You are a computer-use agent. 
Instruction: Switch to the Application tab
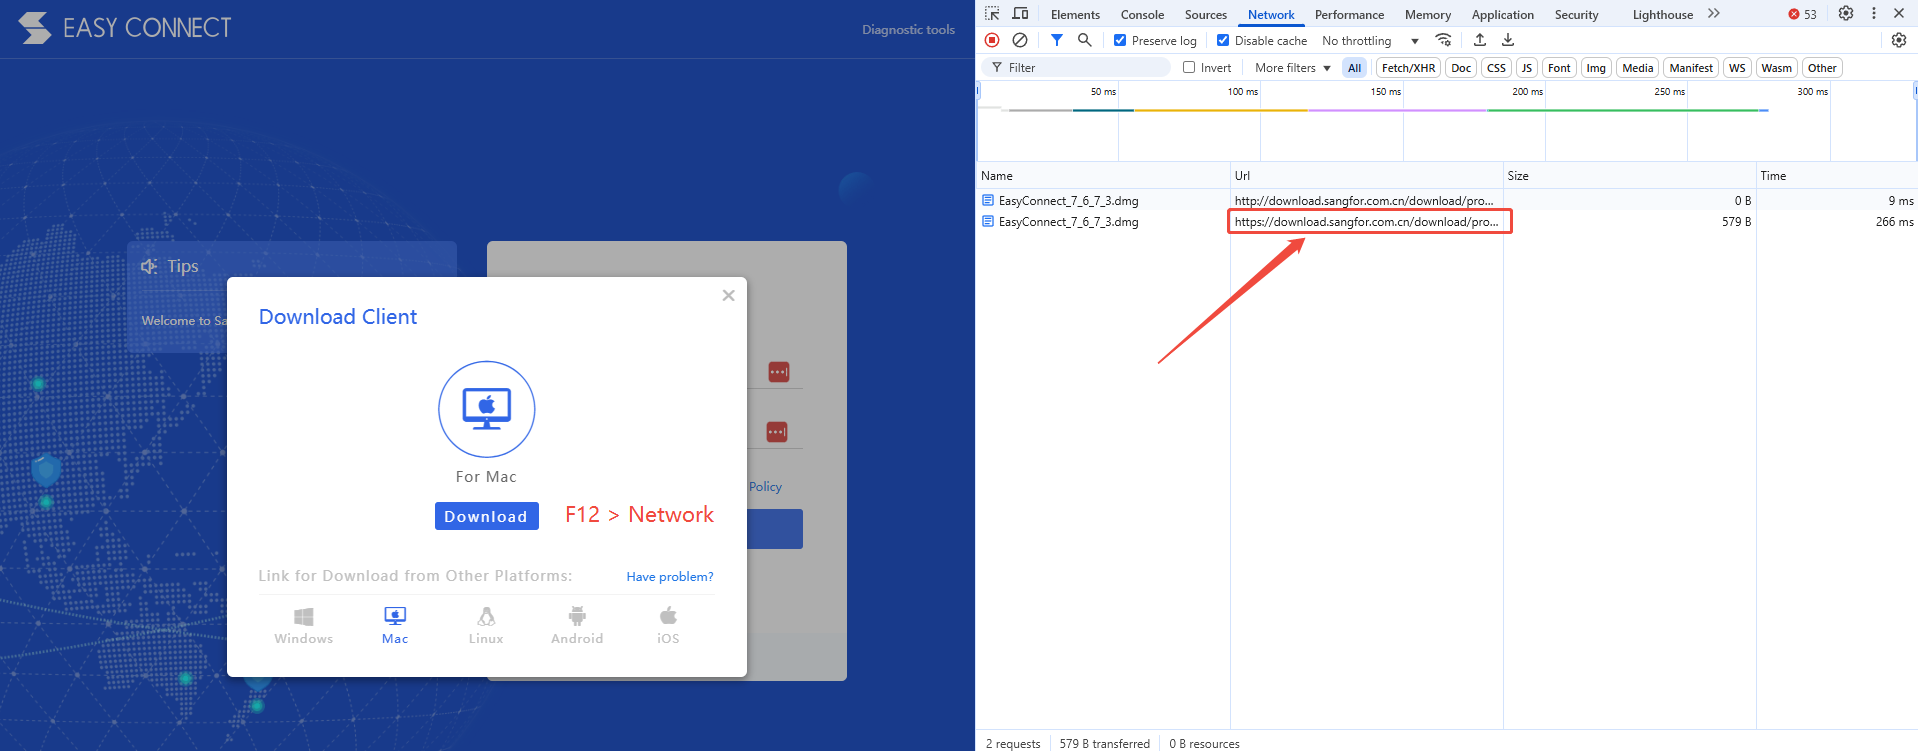1502,14
